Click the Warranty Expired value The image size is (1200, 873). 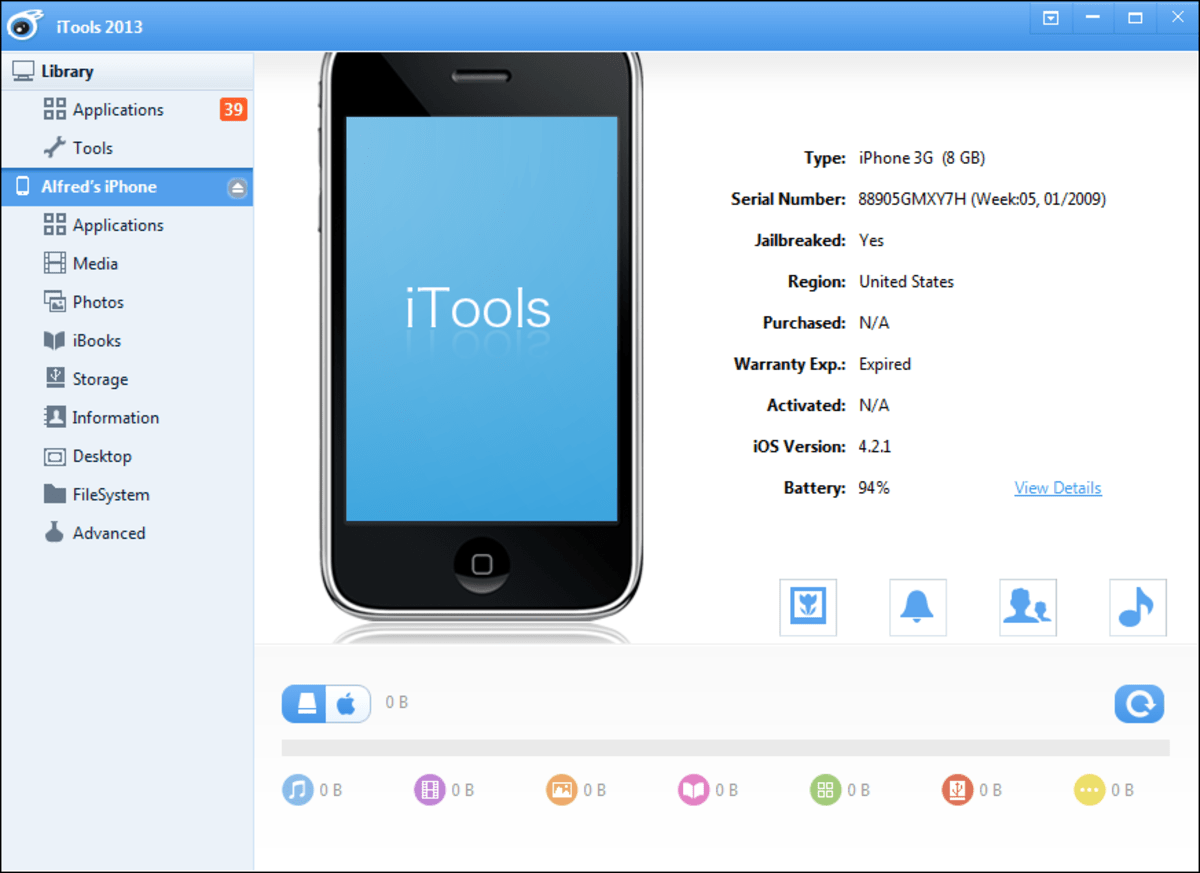click(x=885, y=364)
